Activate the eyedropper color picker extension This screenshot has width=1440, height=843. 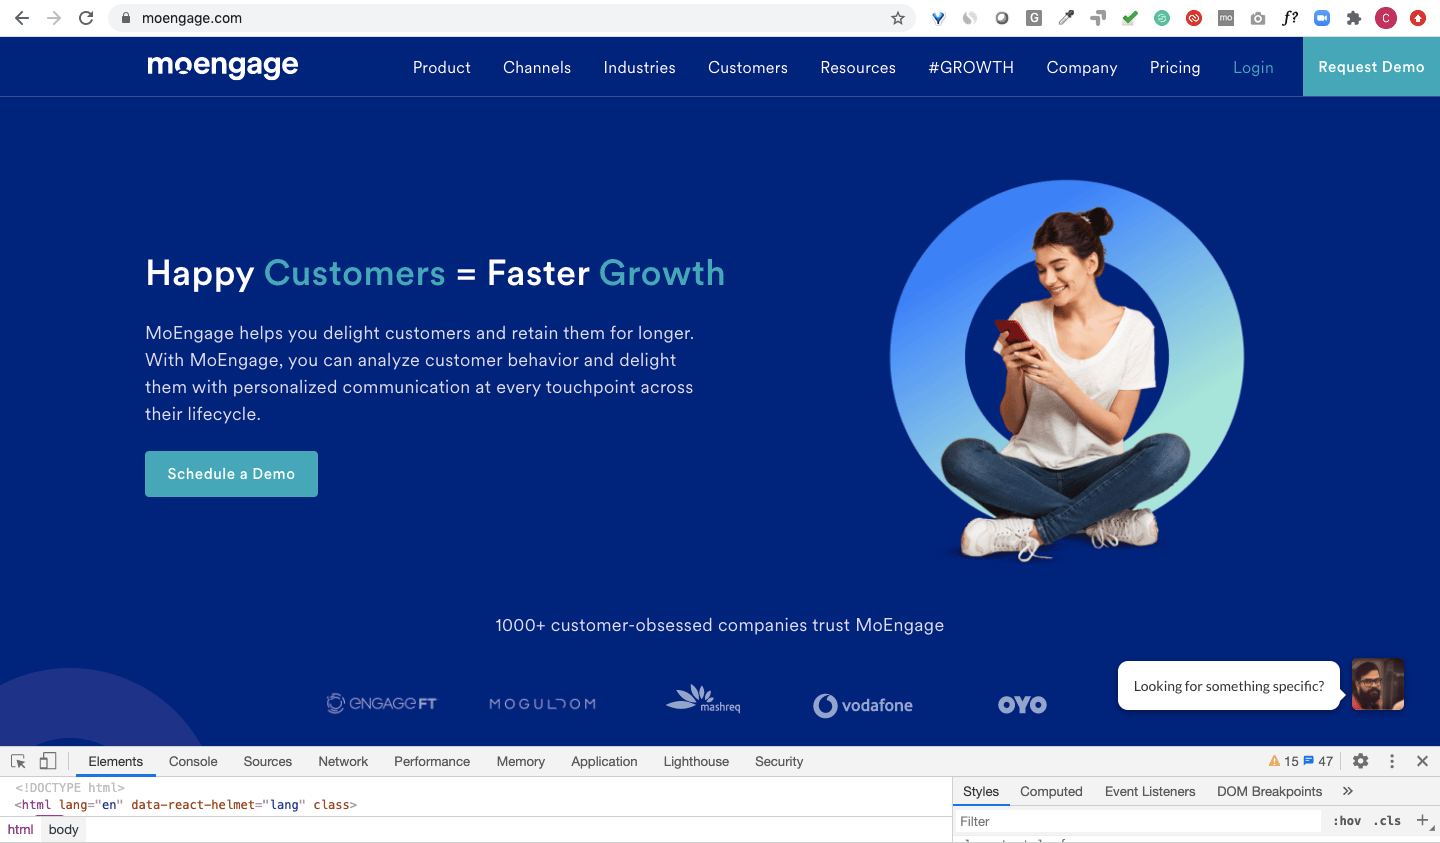click(1066, 18)
